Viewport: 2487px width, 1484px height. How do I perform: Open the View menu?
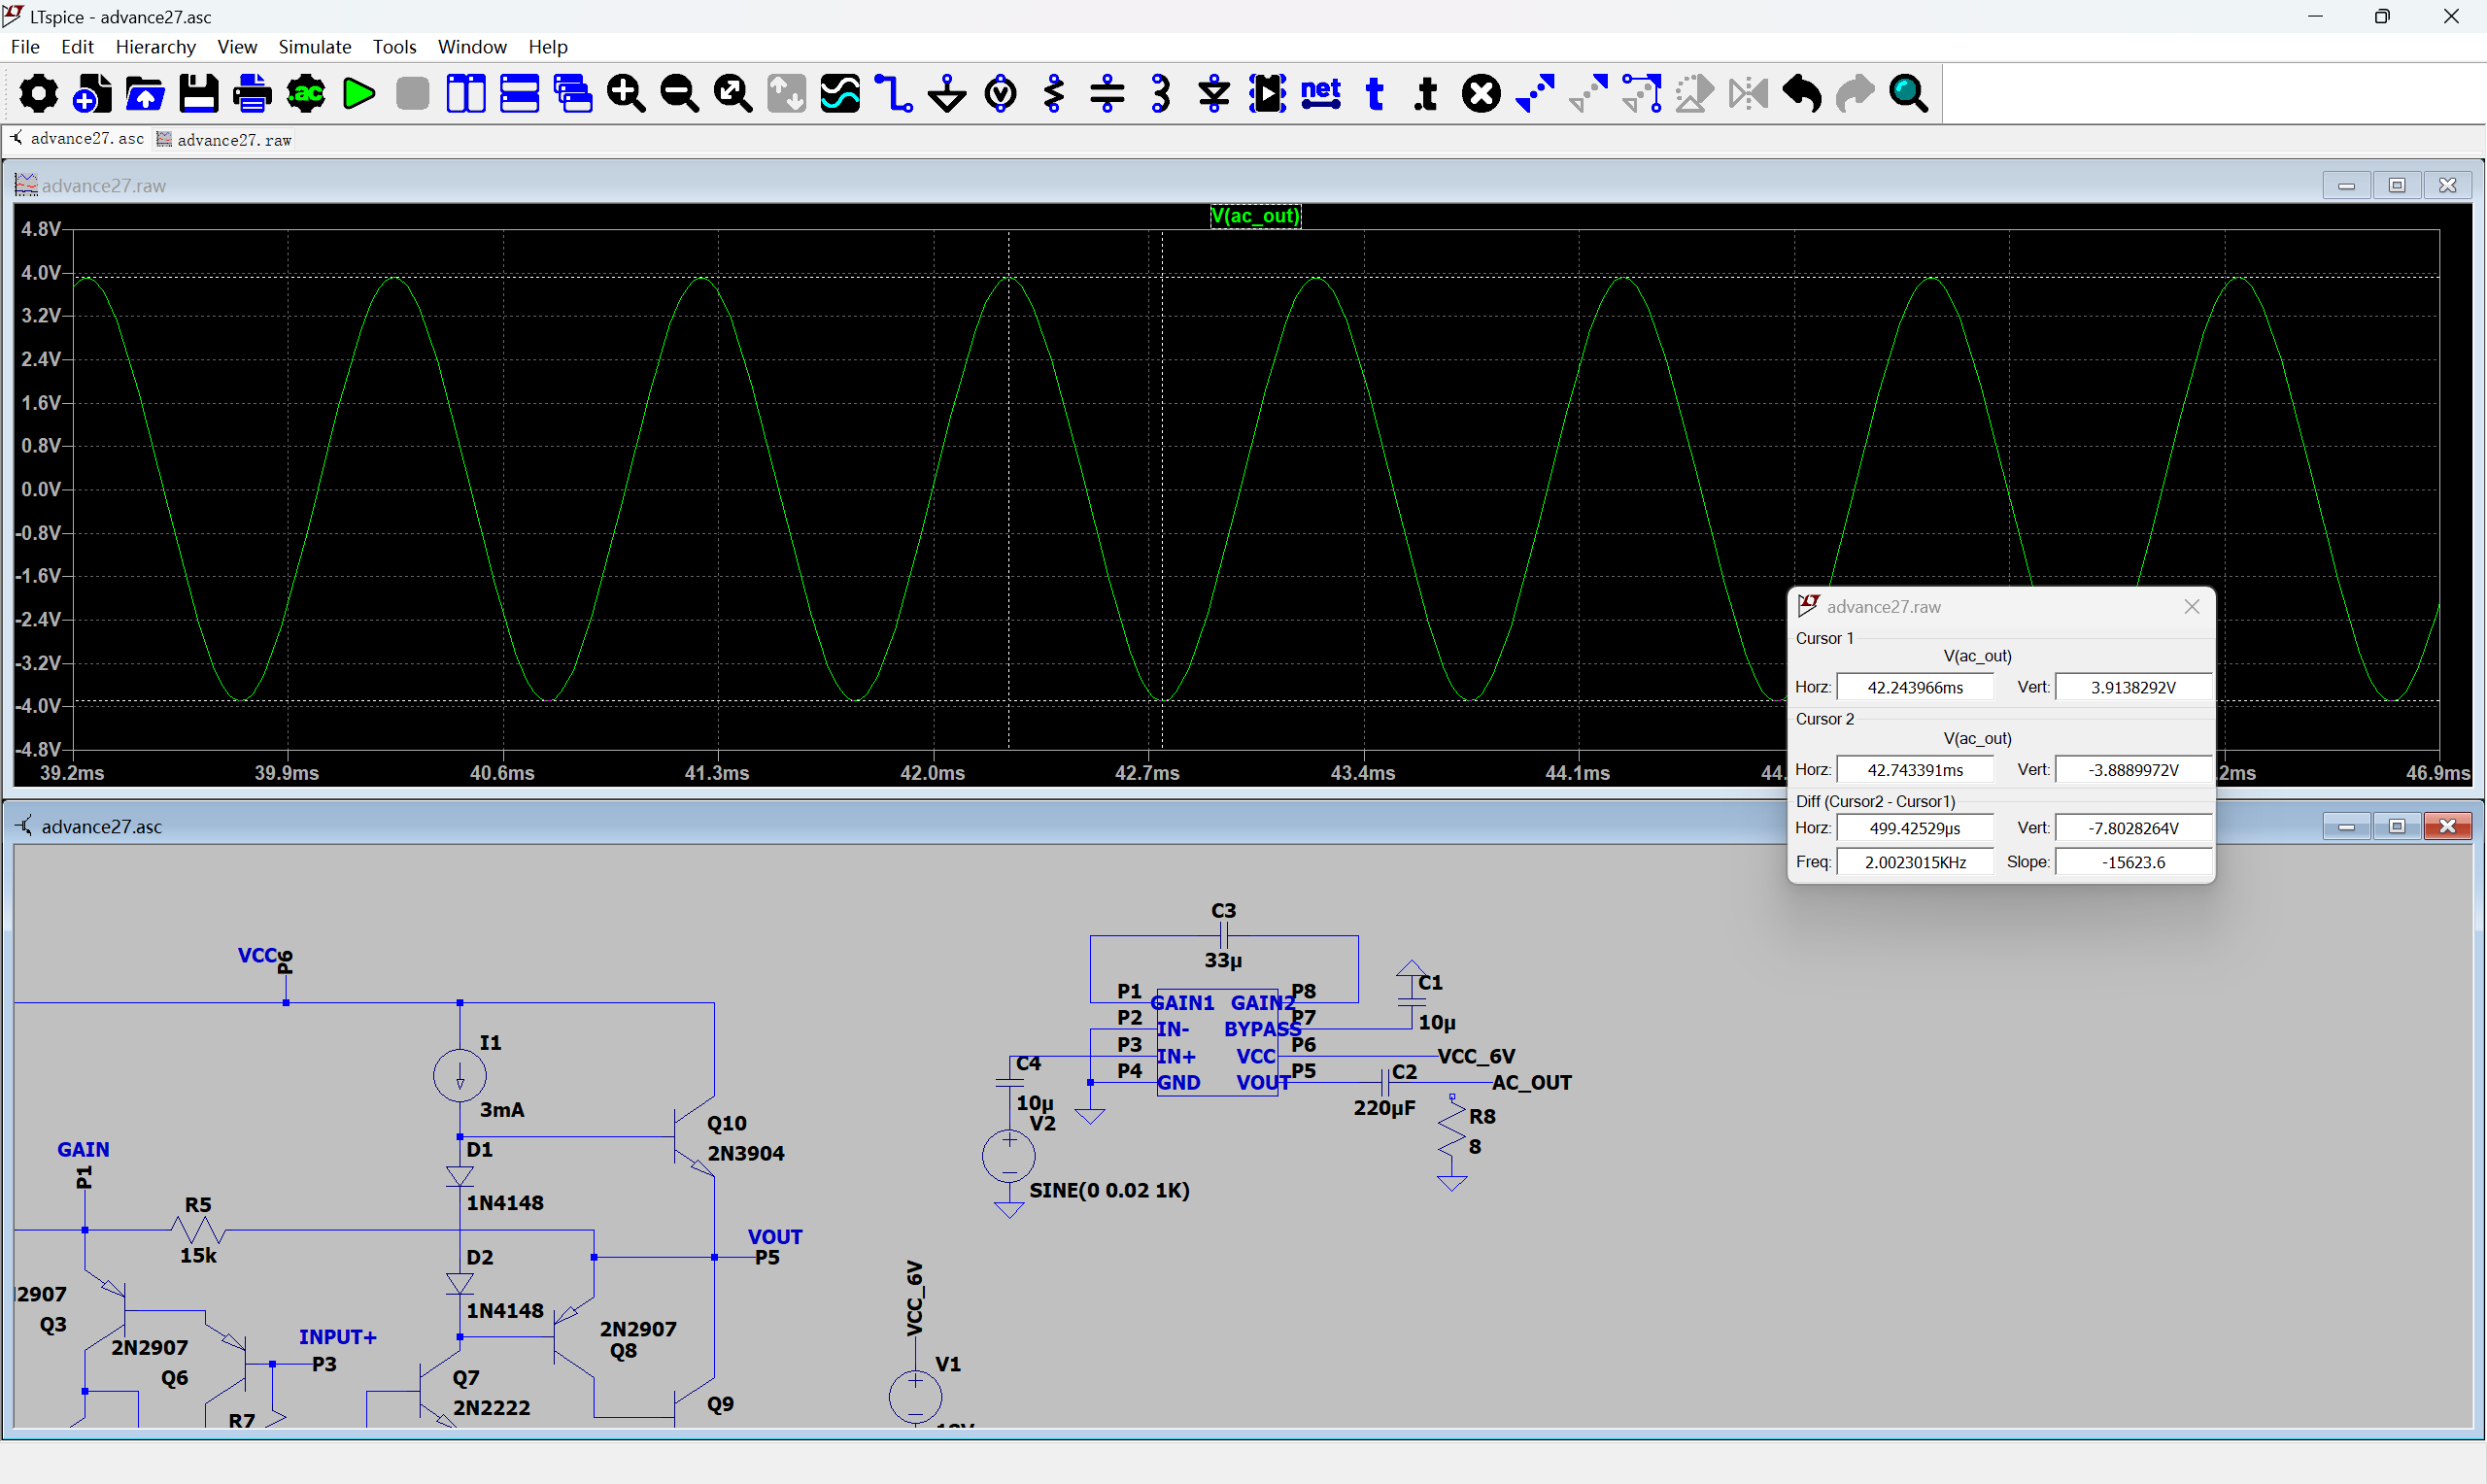(x=237, y=47)
